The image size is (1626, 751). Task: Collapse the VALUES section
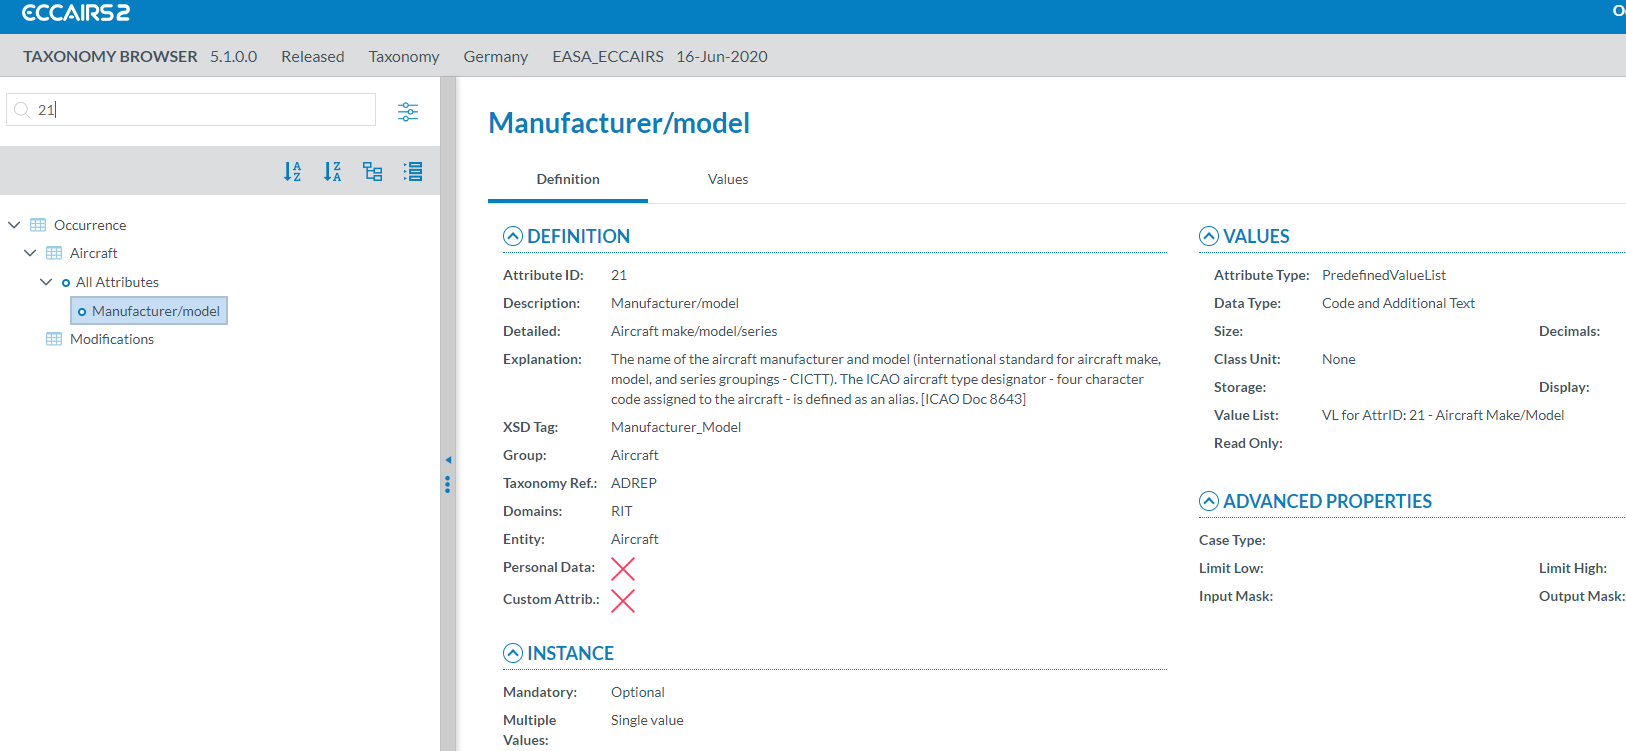pos(1209,236)
